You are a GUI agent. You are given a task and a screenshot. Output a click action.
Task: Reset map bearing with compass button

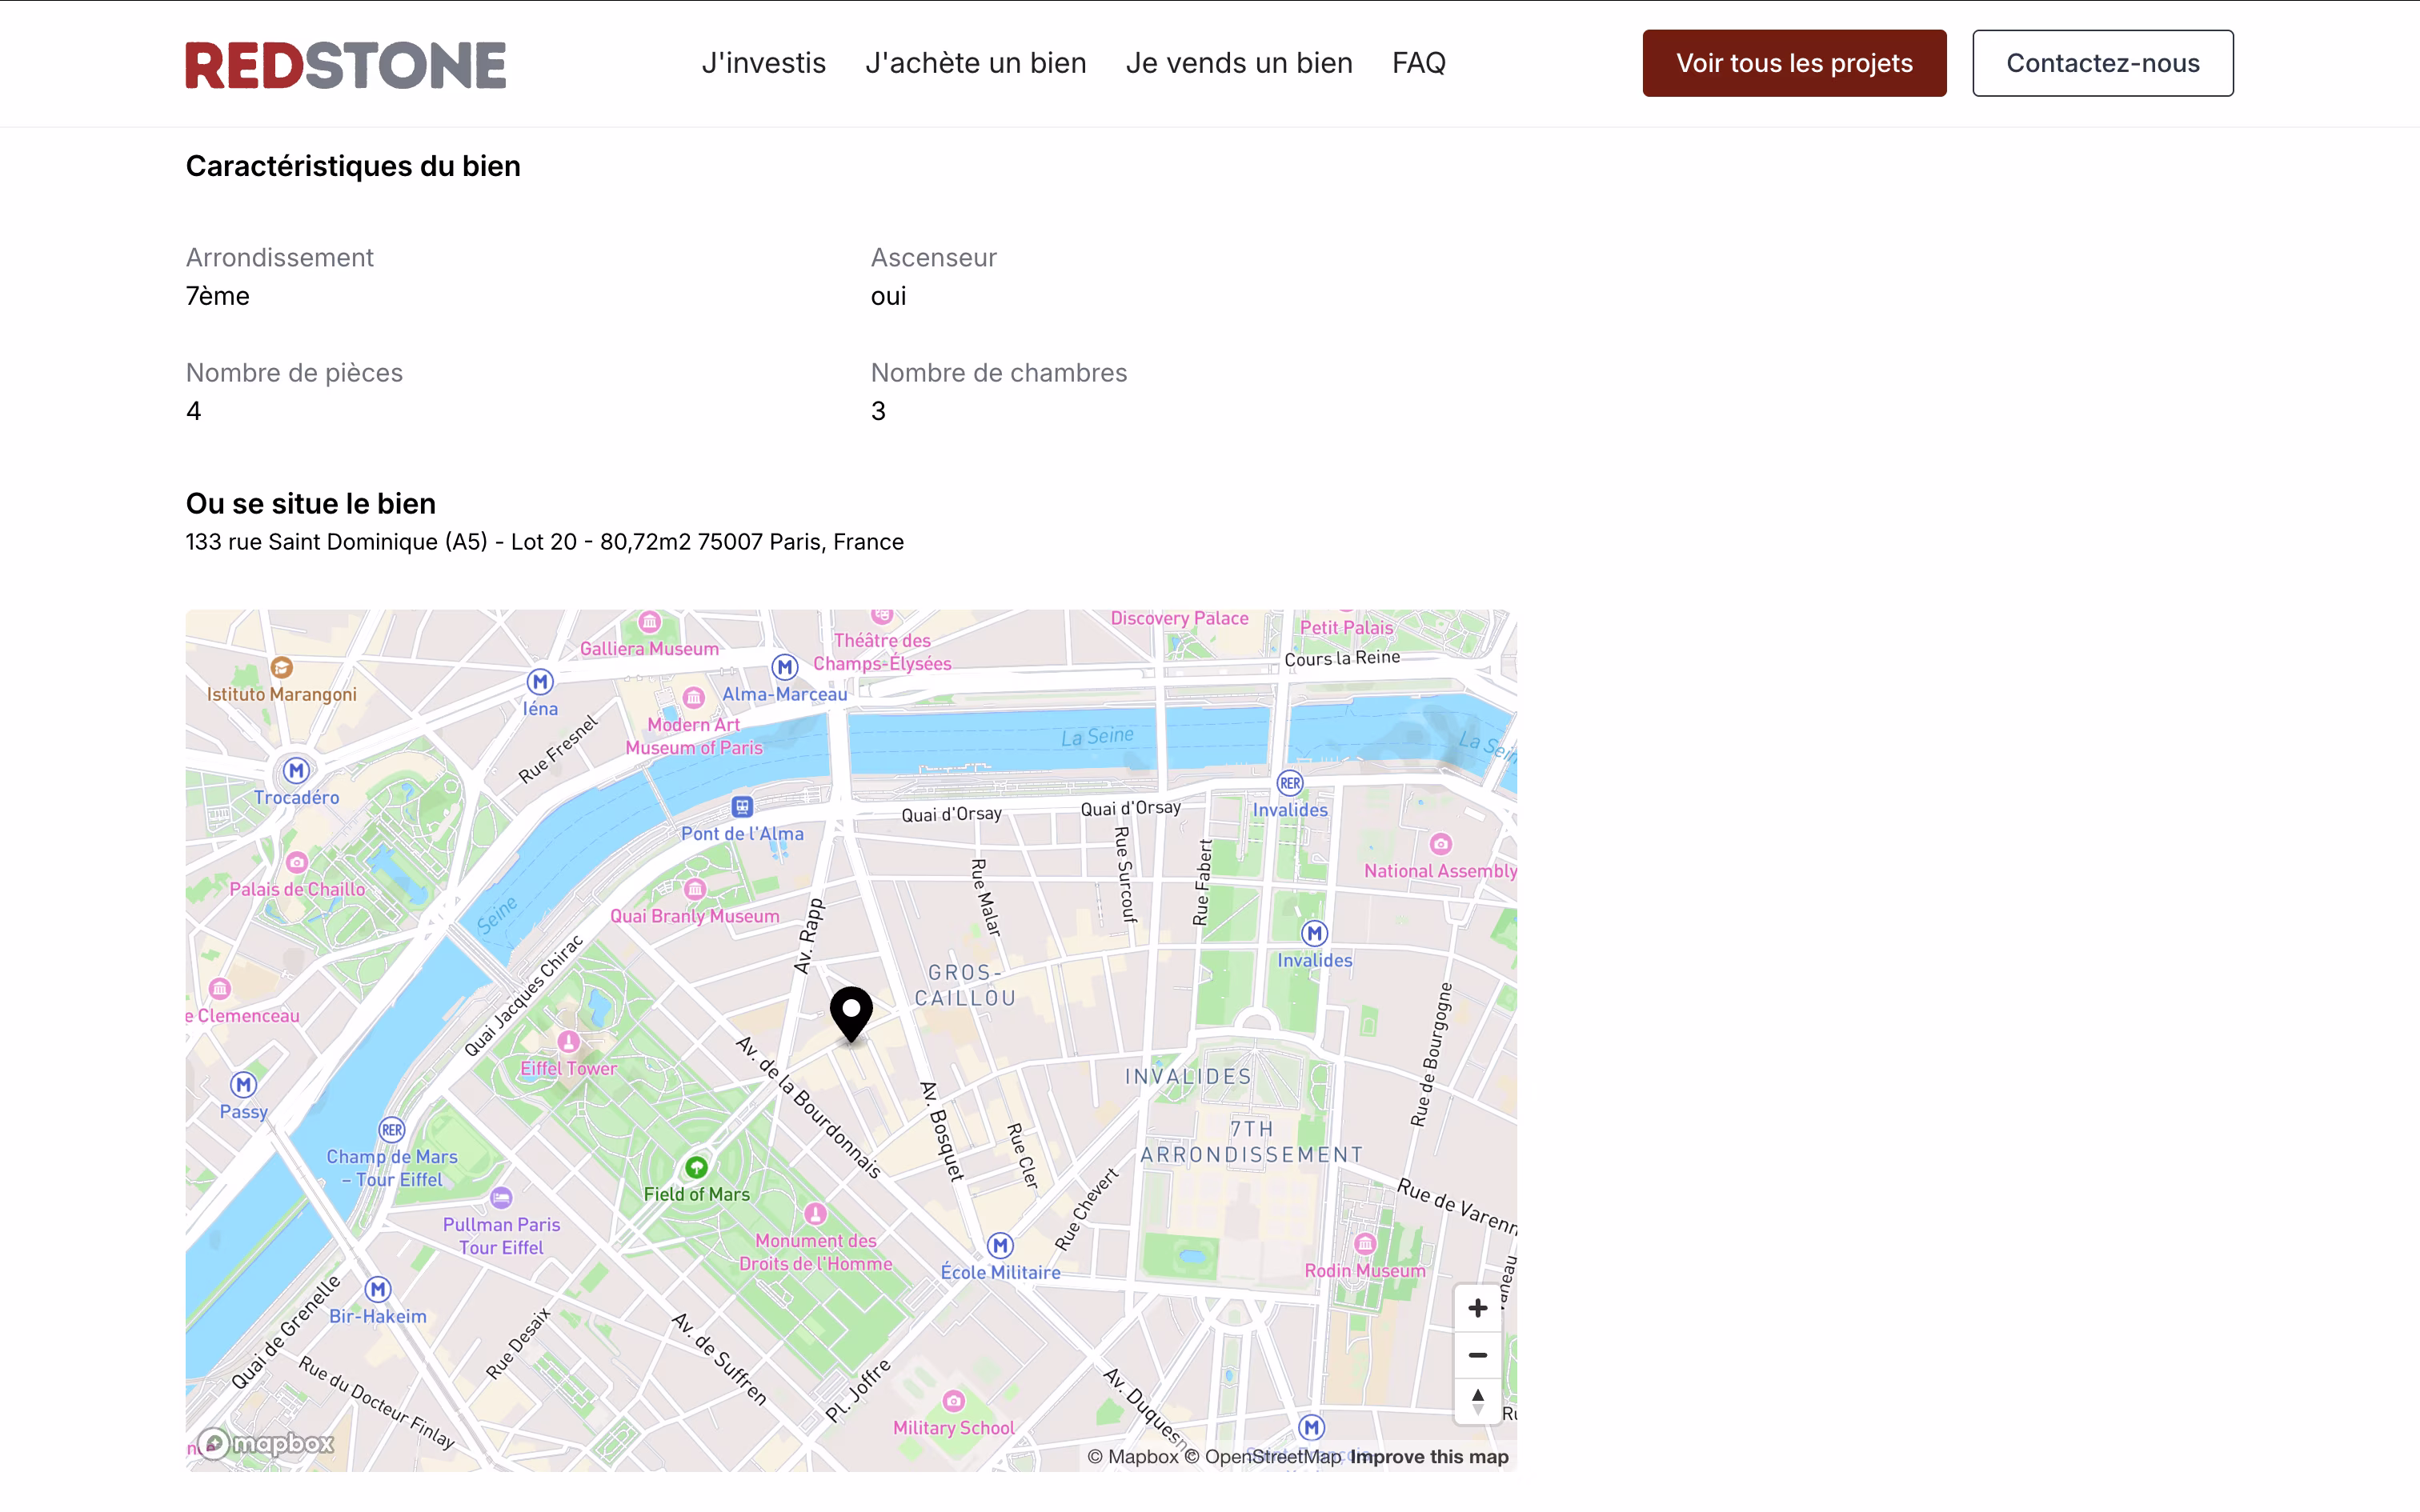pos(1477,1400)
